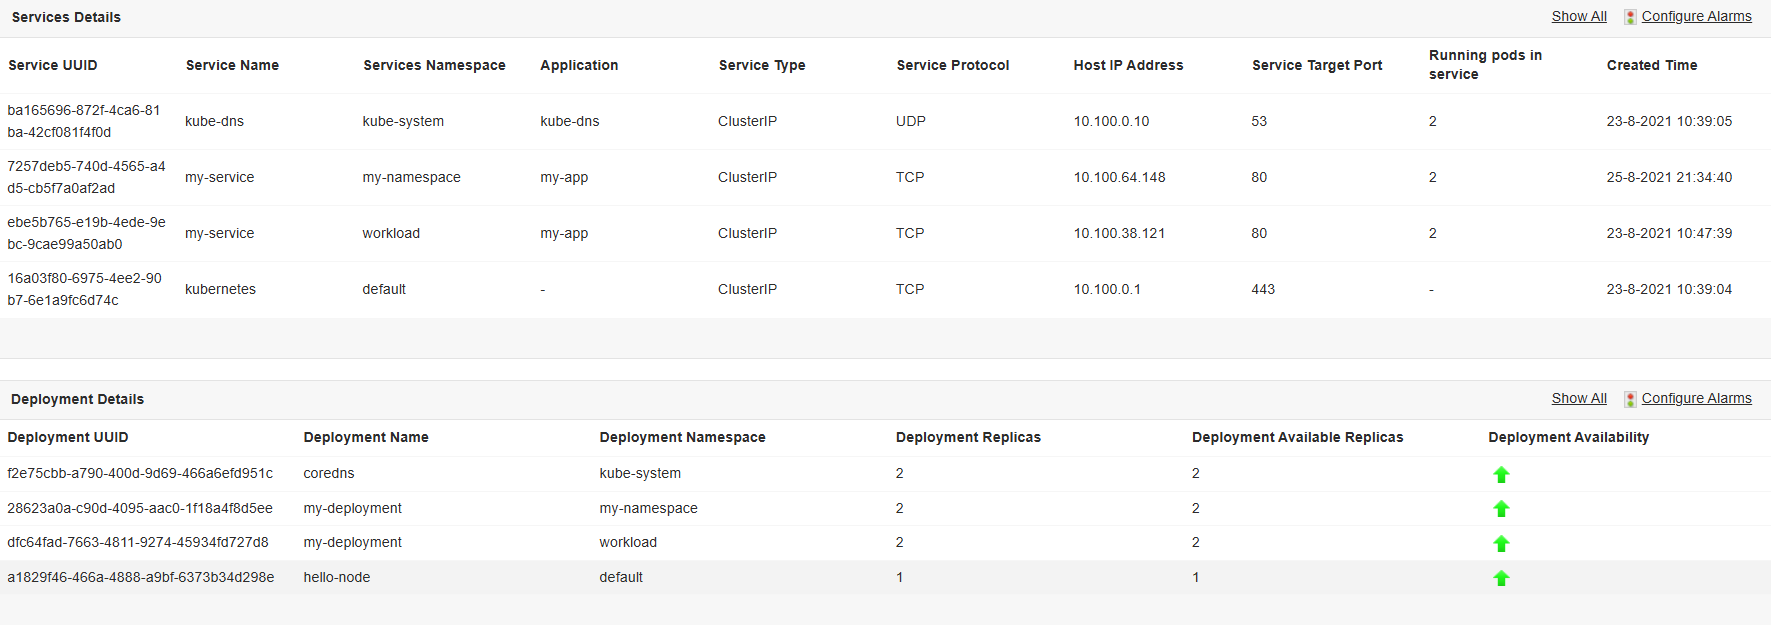Click the coredns deployment name
Screen dimensions: 1771x625
pos(328,473)
